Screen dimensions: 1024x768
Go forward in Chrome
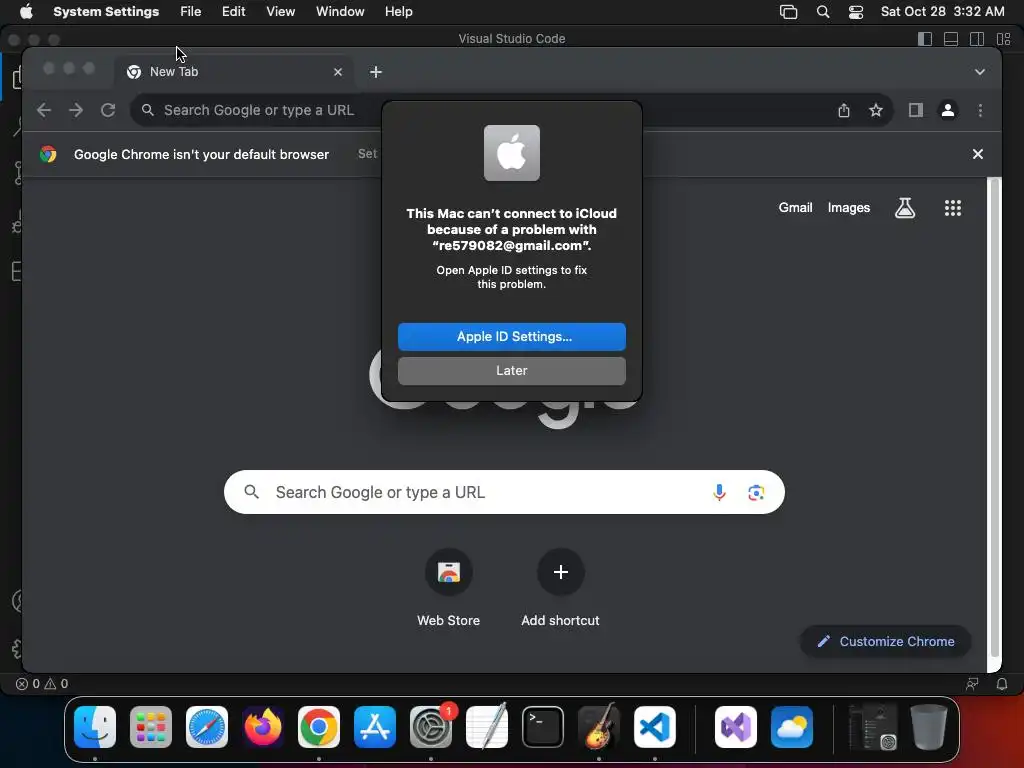pos(76,110)
